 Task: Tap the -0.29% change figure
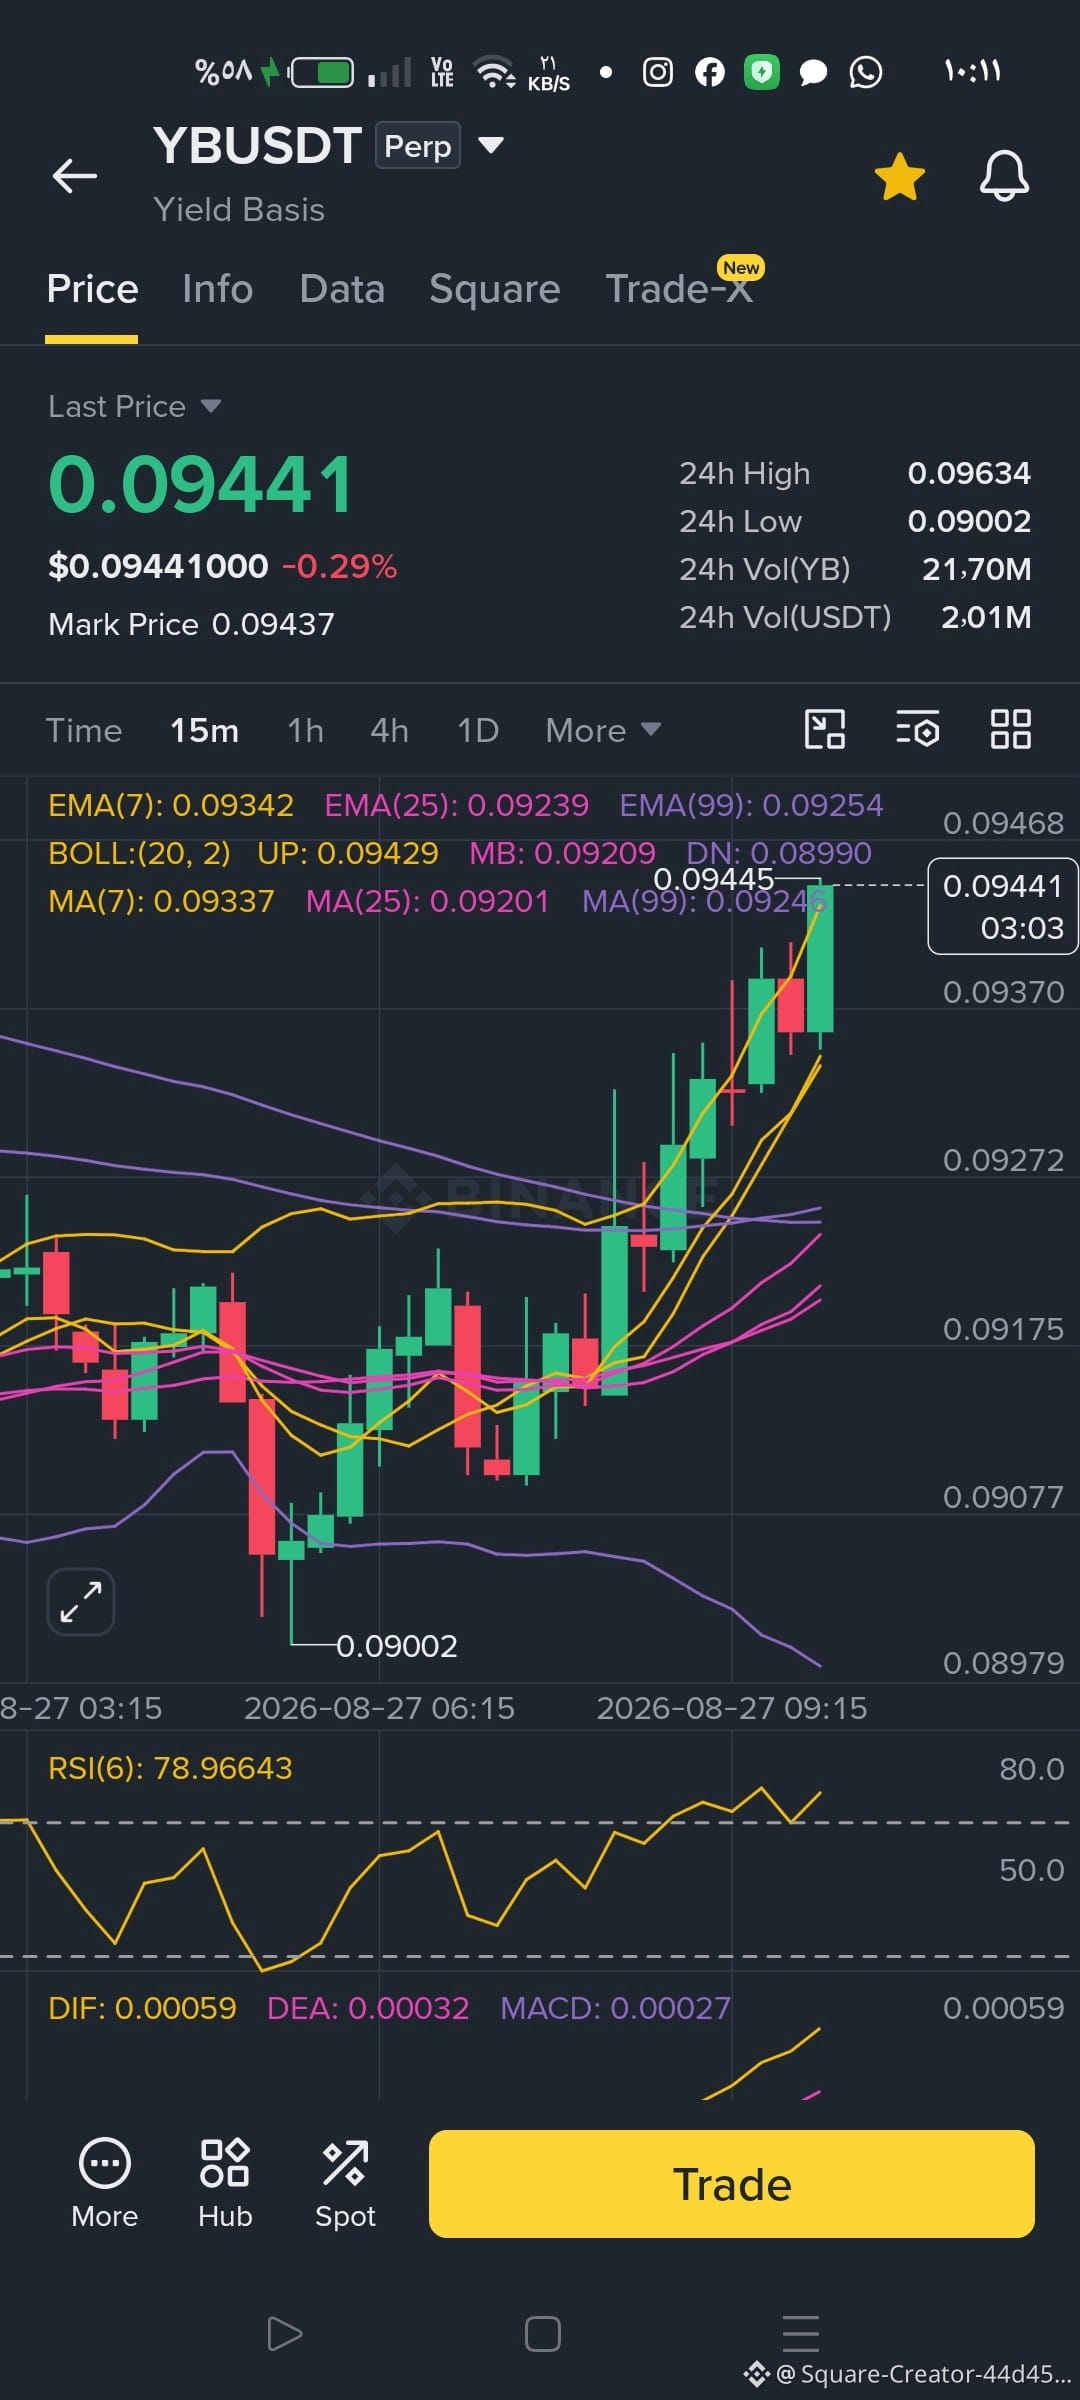[x=339, y=567]
